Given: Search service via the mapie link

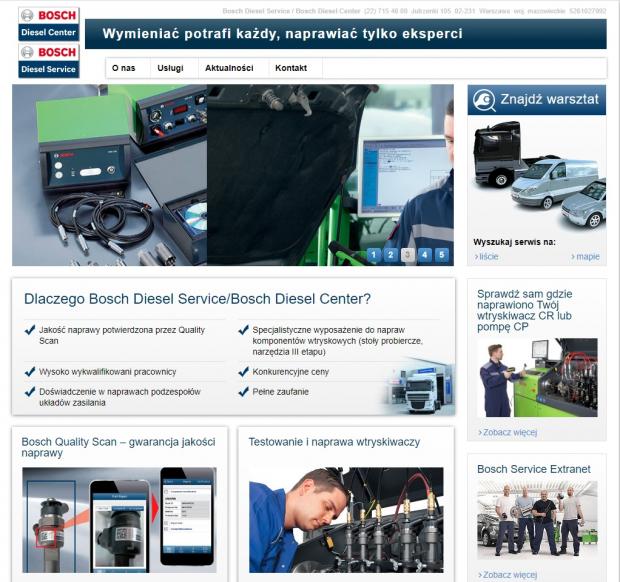Looking at the screenshot, I should (586, 257).
